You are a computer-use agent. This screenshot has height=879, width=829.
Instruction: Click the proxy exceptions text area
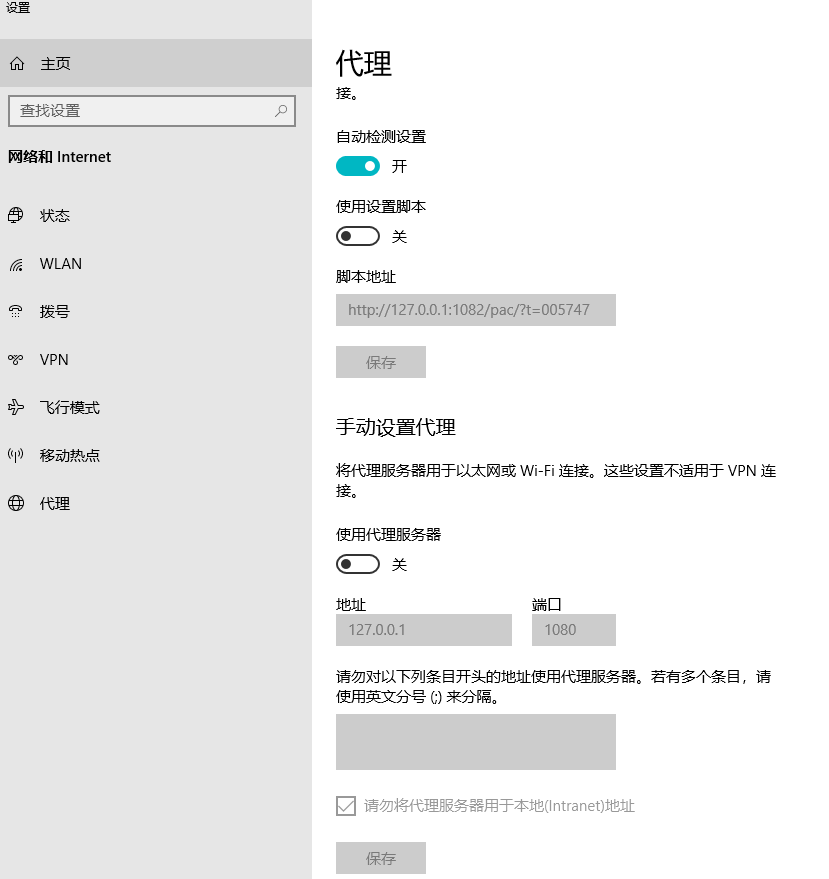(x=476, y=742)
